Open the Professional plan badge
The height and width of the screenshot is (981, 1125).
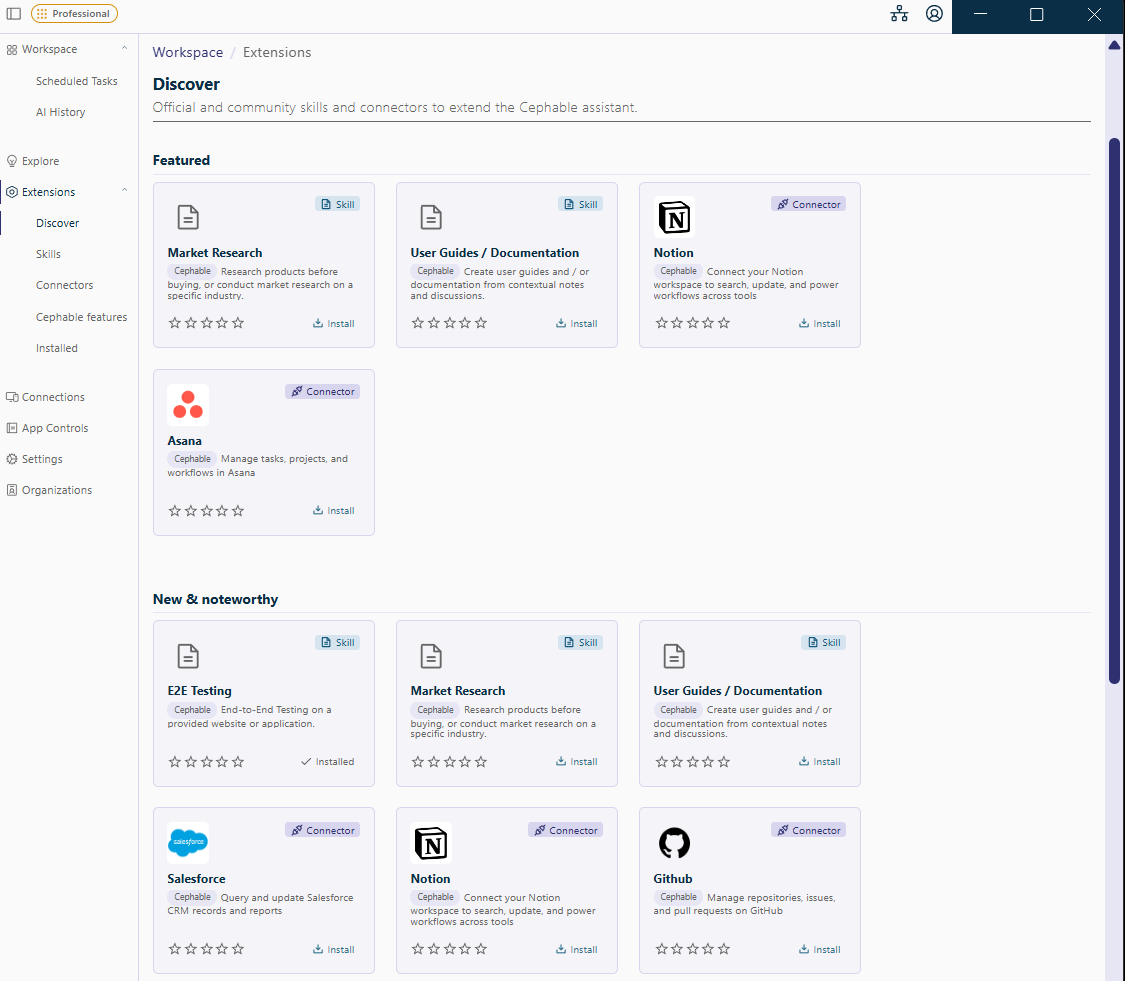coord(75,14)
